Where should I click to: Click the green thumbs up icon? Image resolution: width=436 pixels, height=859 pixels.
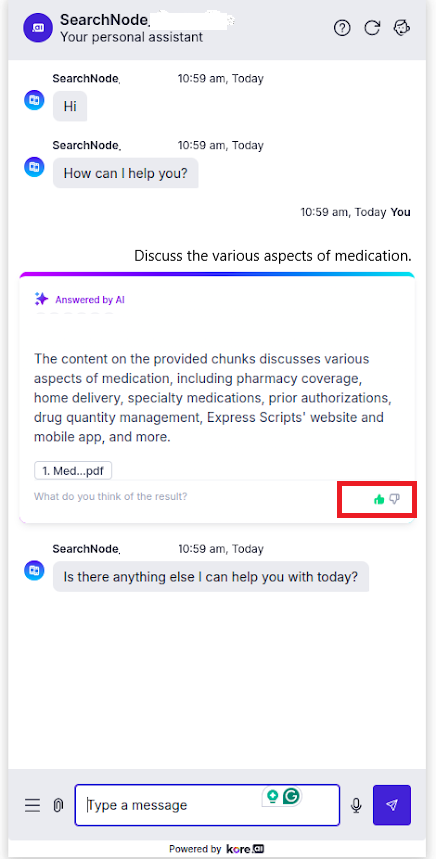pyautogui.click(x=378, y=499)
